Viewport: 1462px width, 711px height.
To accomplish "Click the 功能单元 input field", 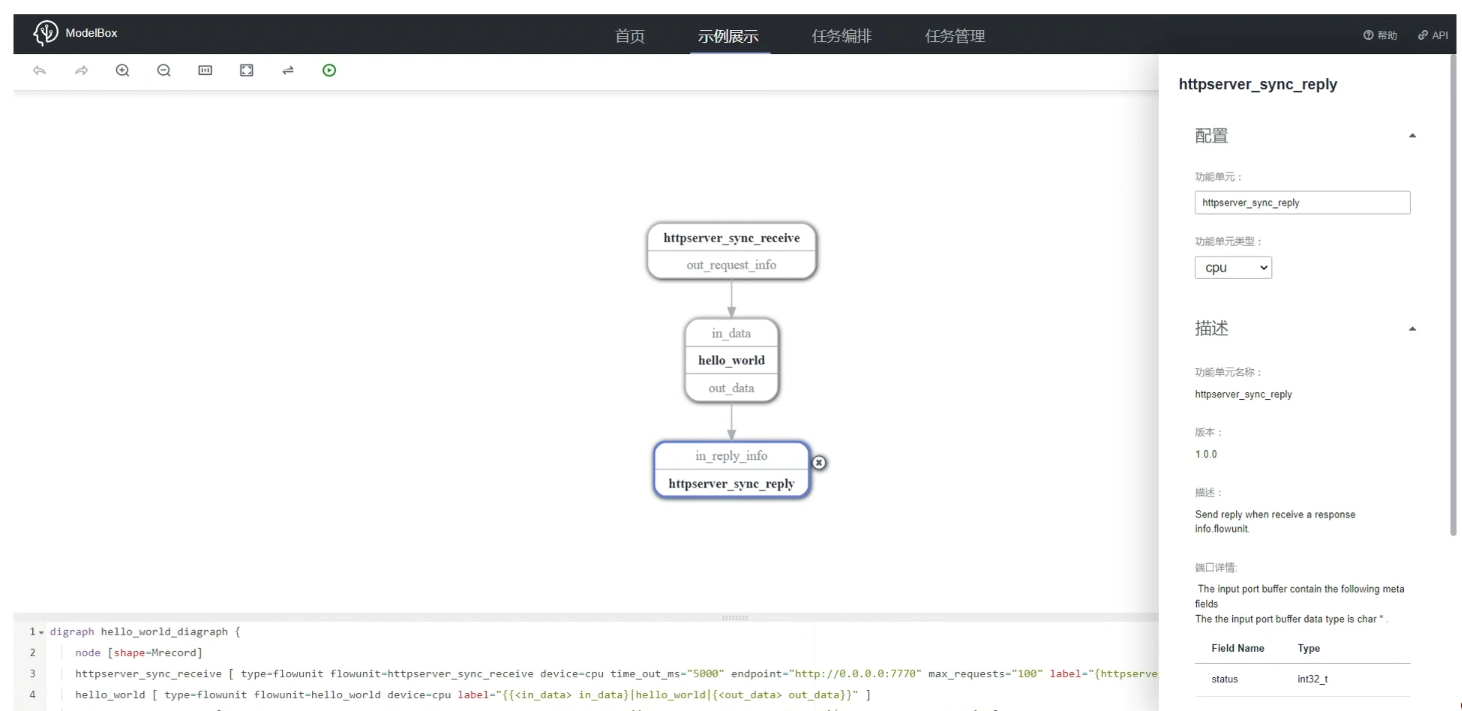I will (x=1302, y=202).
